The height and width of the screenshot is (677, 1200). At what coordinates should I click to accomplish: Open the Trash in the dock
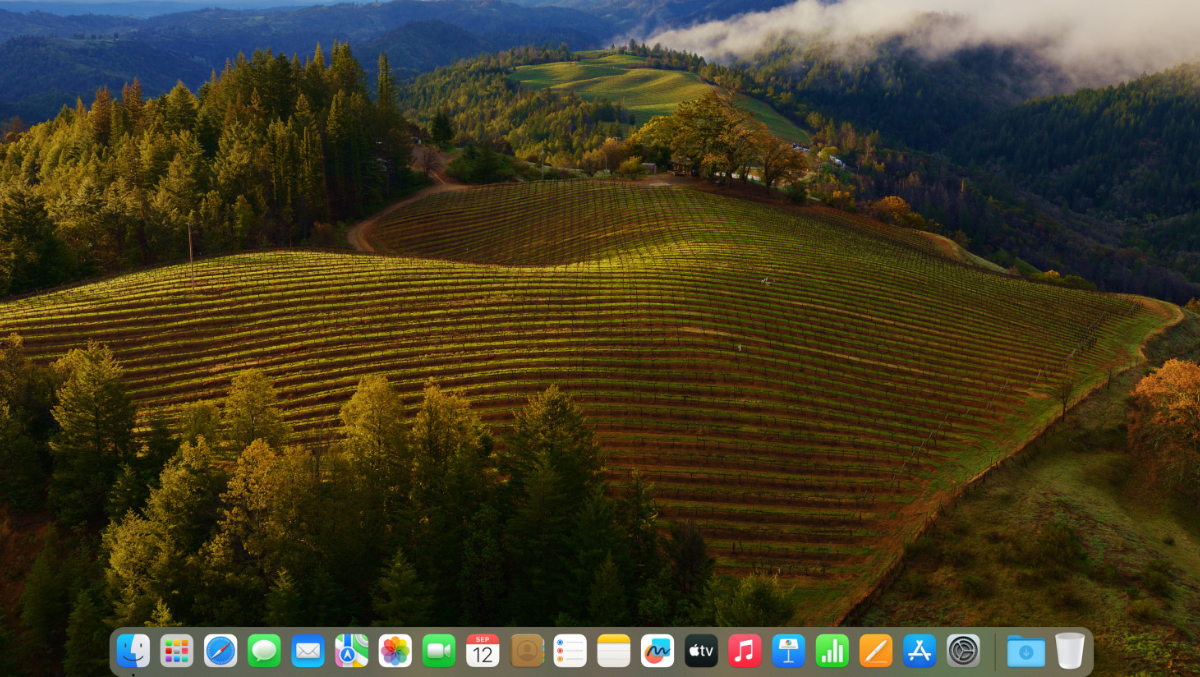point(1069,651)
